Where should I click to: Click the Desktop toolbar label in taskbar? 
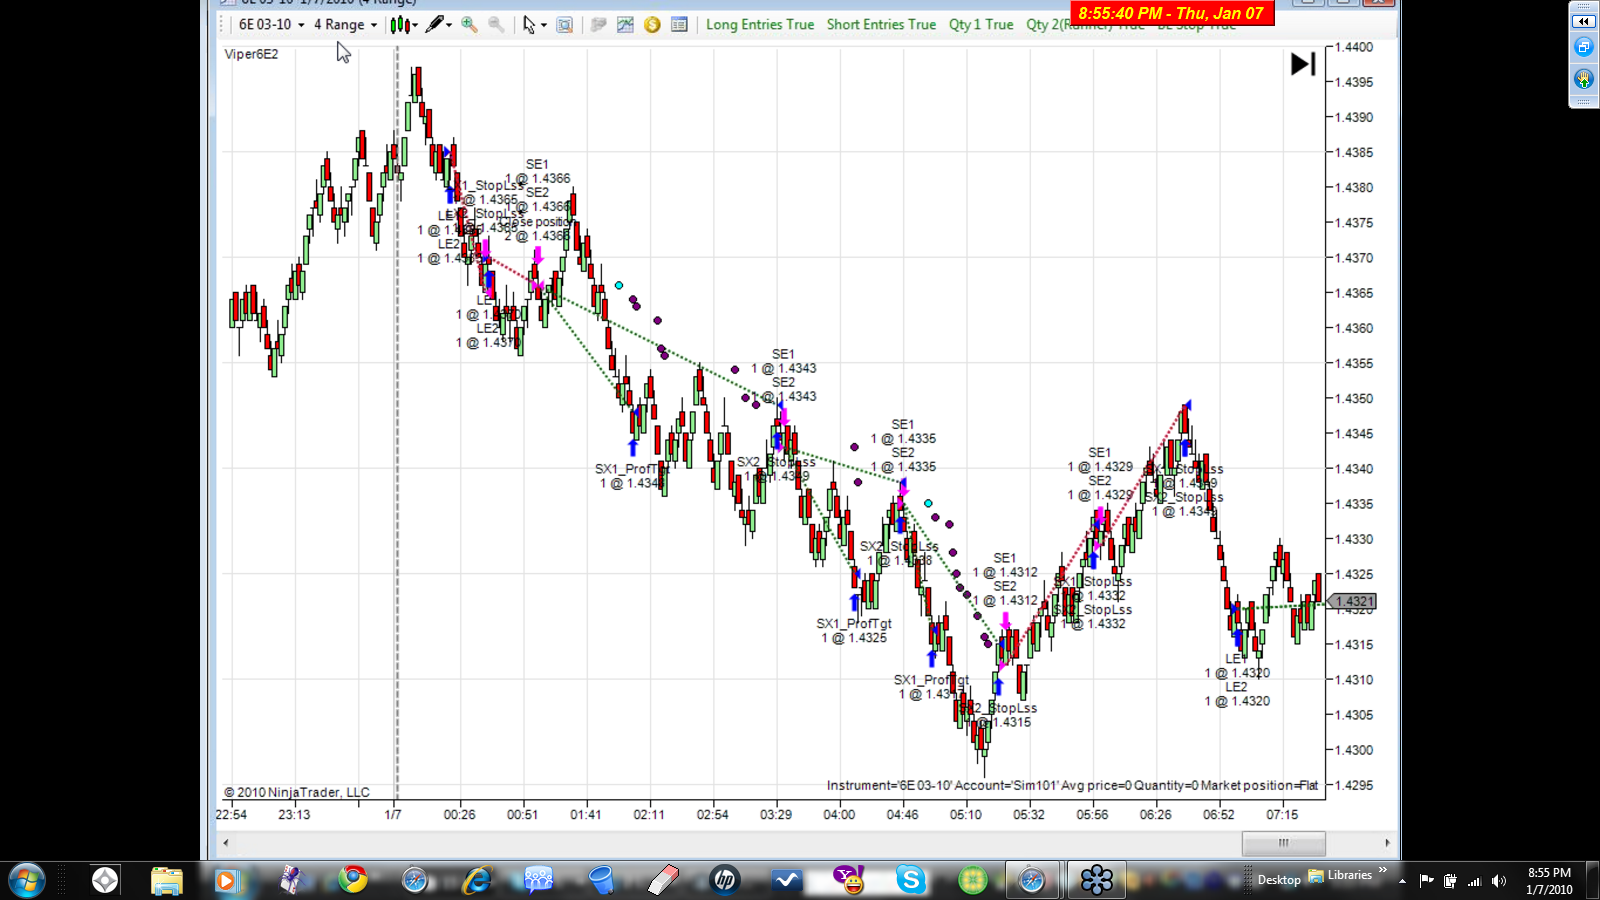click(1279, 880)
